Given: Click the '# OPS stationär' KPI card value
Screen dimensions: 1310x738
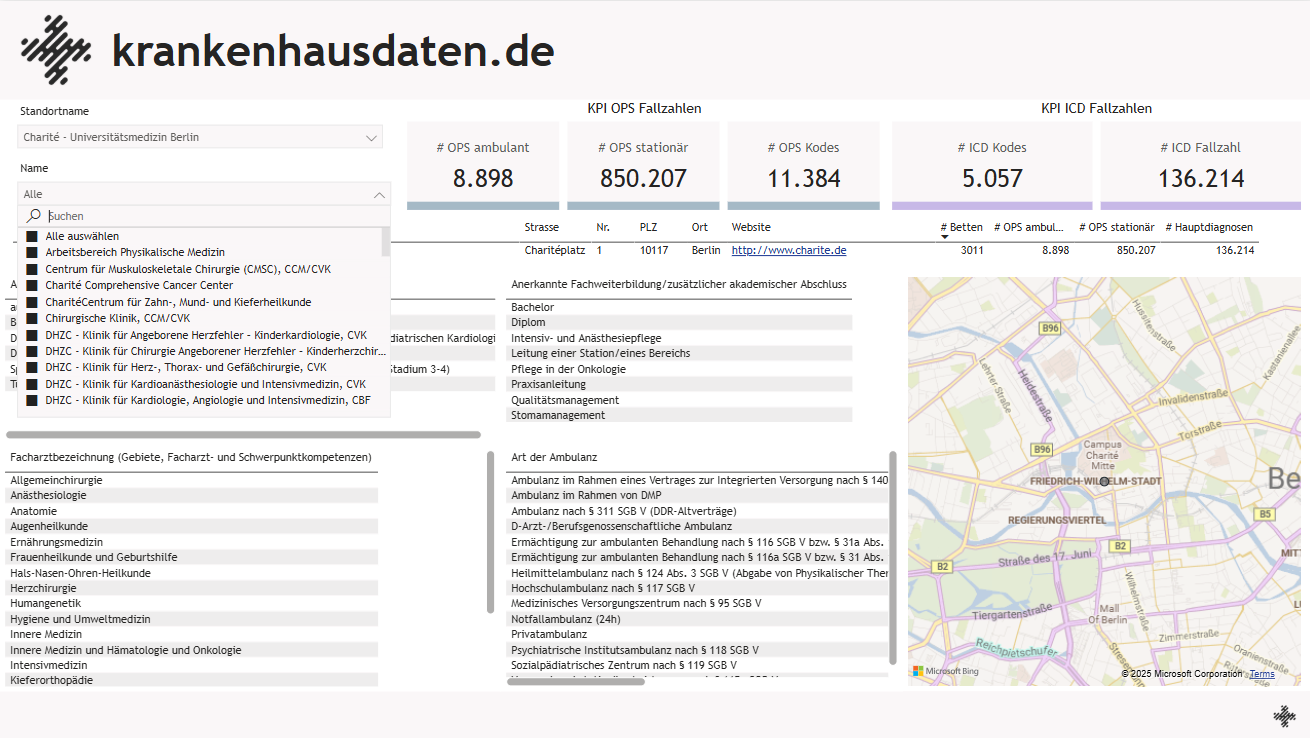Looking at the screenshot, I should pyautogui.click(x=644, y=179).
